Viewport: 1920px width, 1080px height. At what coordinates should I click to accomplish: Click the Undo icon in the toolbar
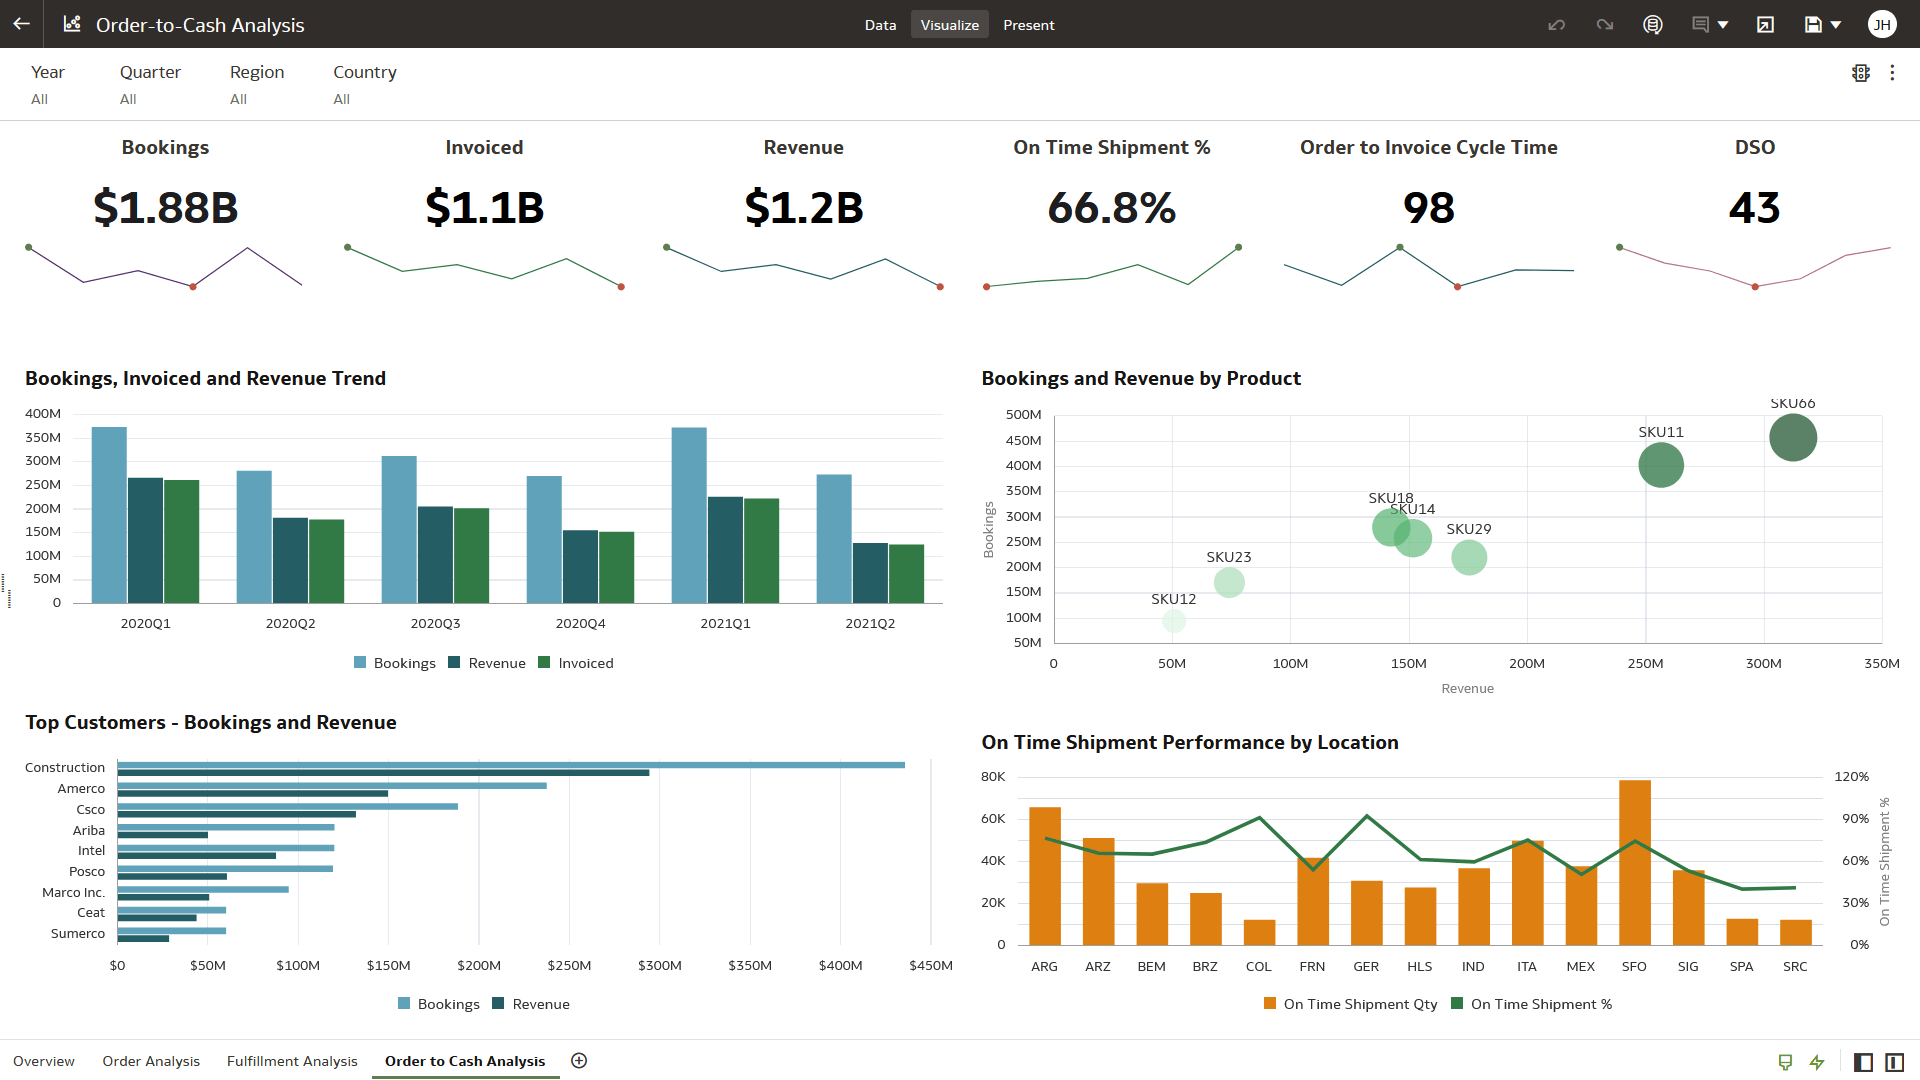1556,24
